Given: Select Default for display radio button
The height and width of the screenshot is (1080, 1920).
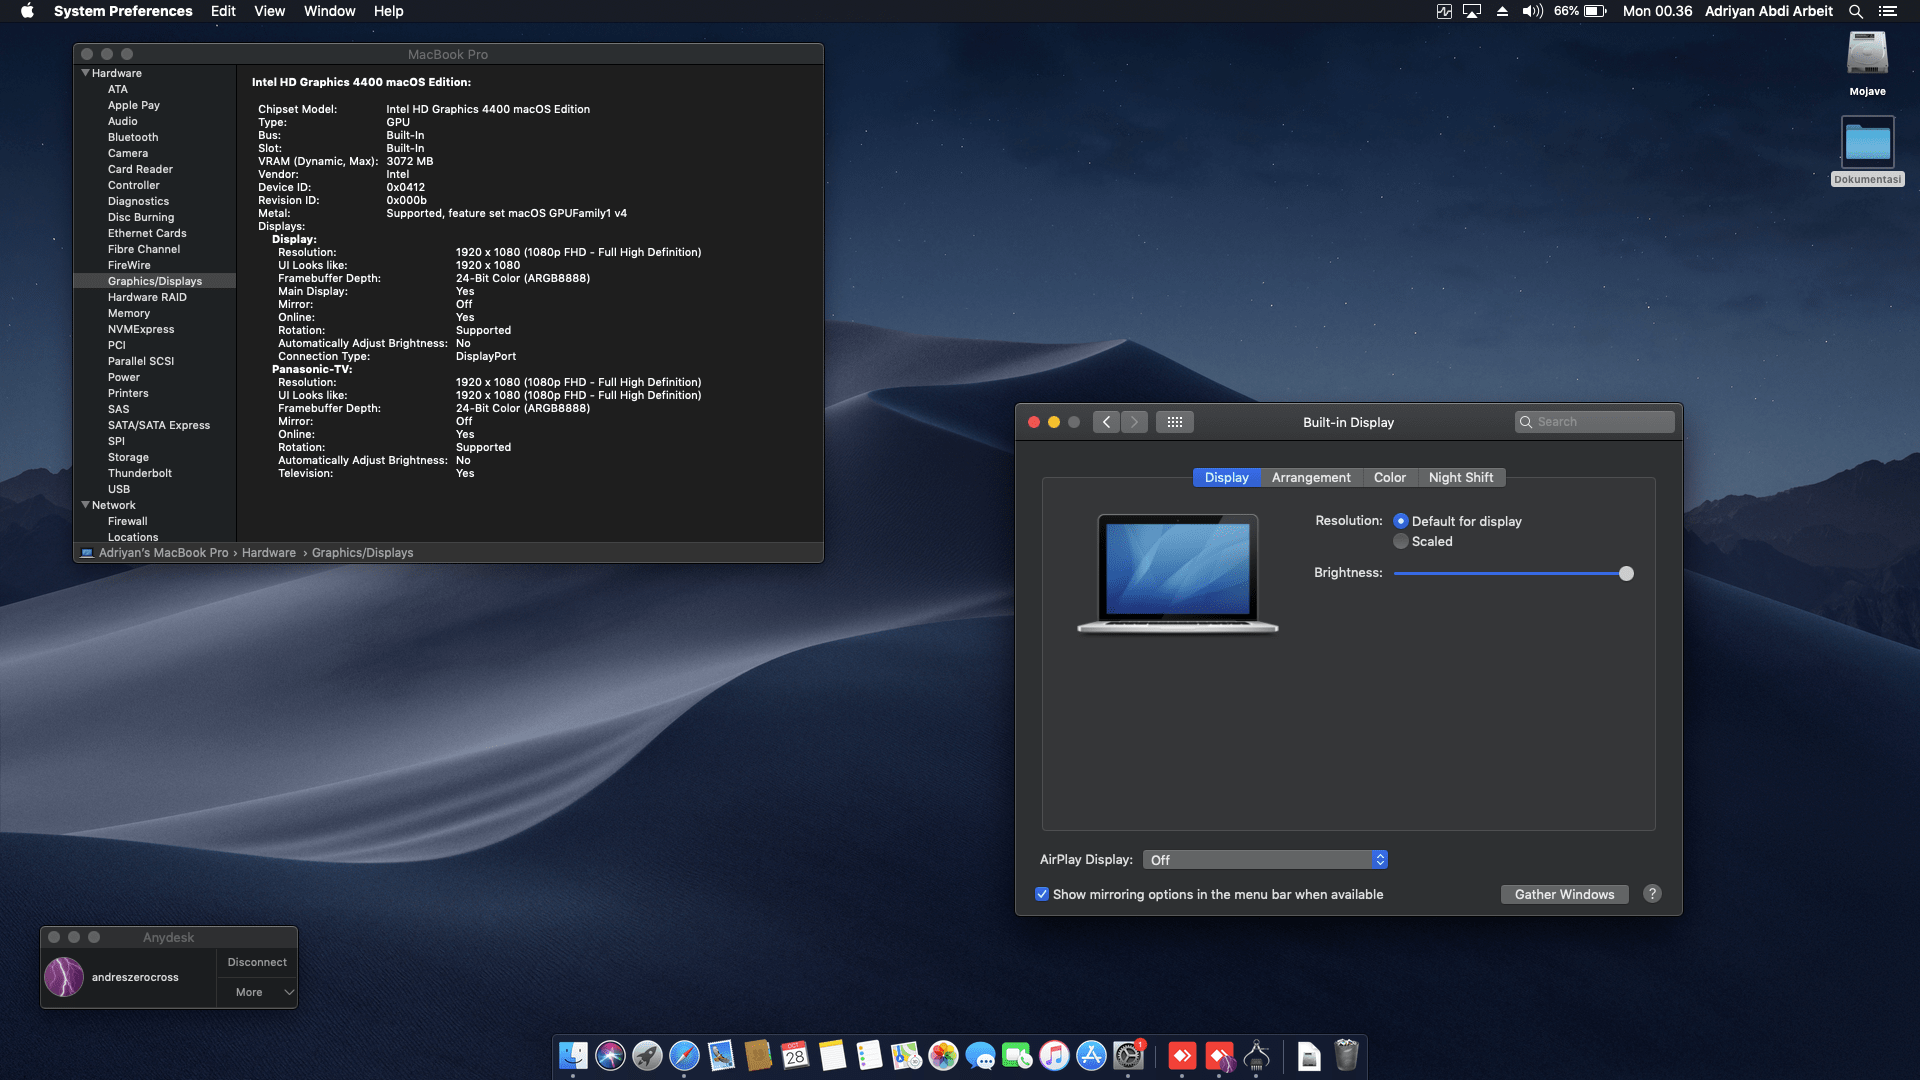Looking at the screenshot, I should 1401,521.
